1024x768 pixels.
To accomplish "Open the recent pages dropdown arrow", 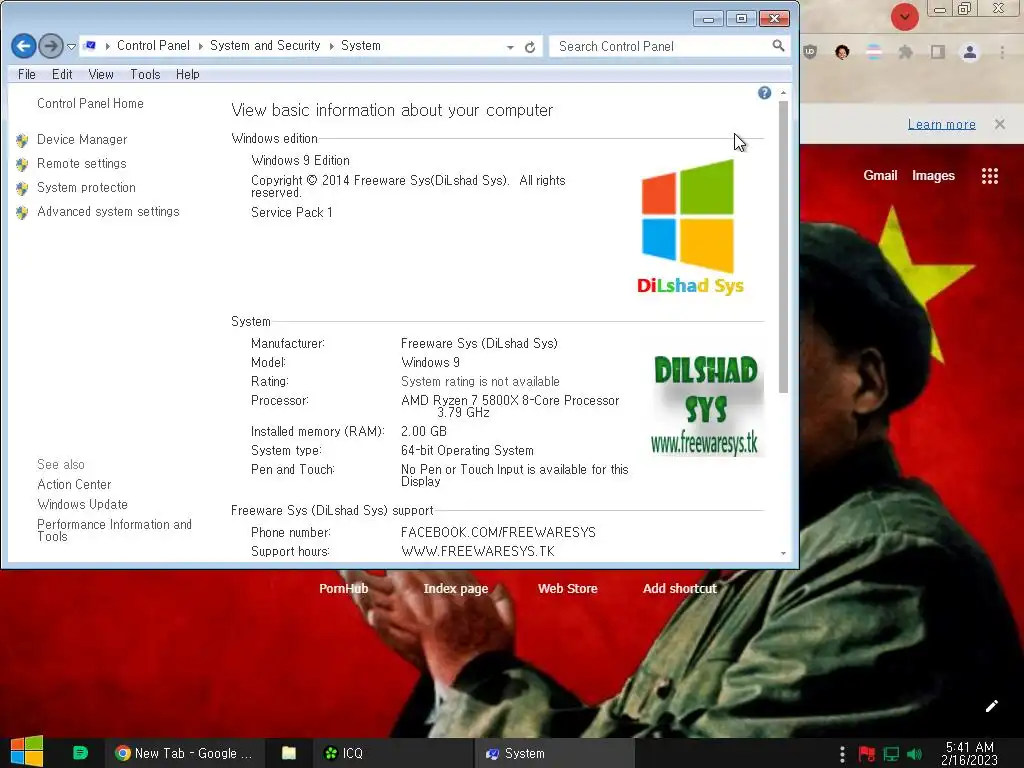I will [x=71, y=46].
